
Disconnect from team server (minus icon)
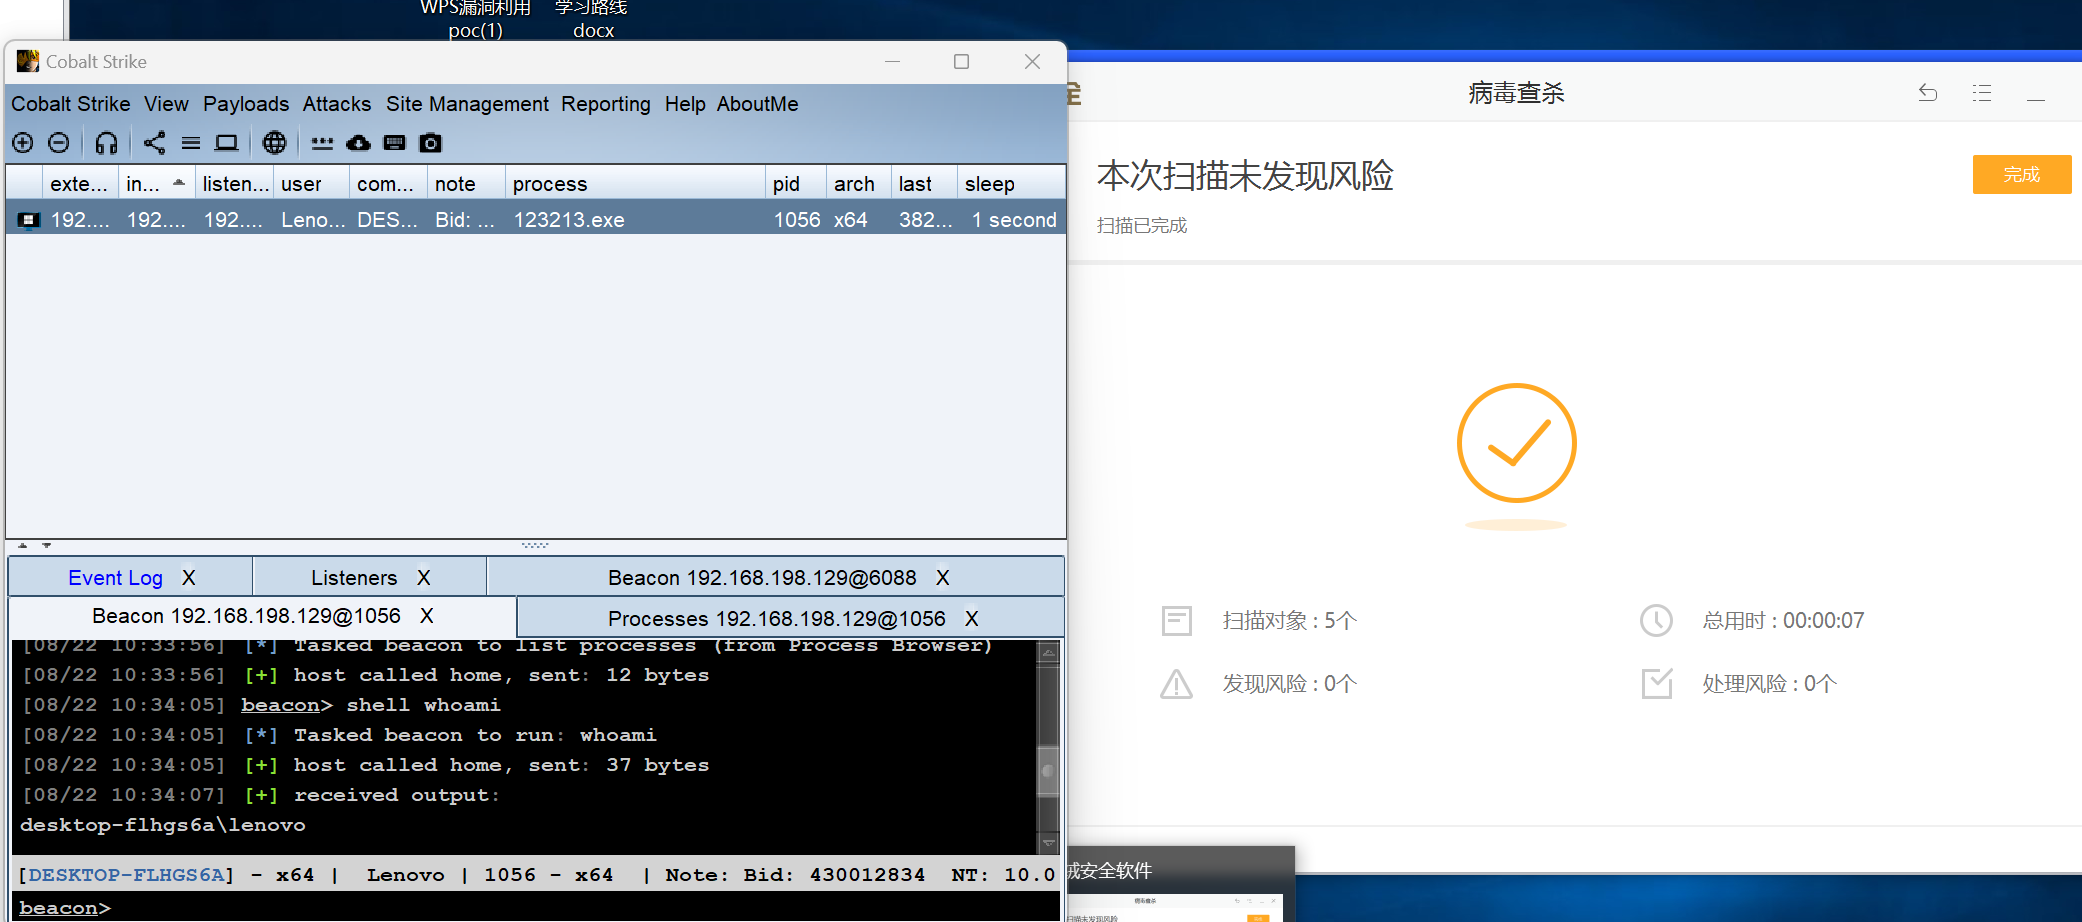coord(59,143)
